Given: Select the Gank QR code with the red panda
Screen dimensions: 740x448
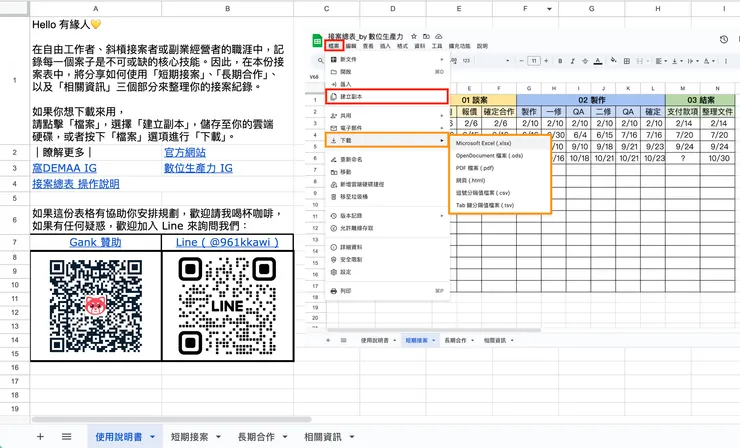Looking at the screenshot, I should tap(96, 306).
